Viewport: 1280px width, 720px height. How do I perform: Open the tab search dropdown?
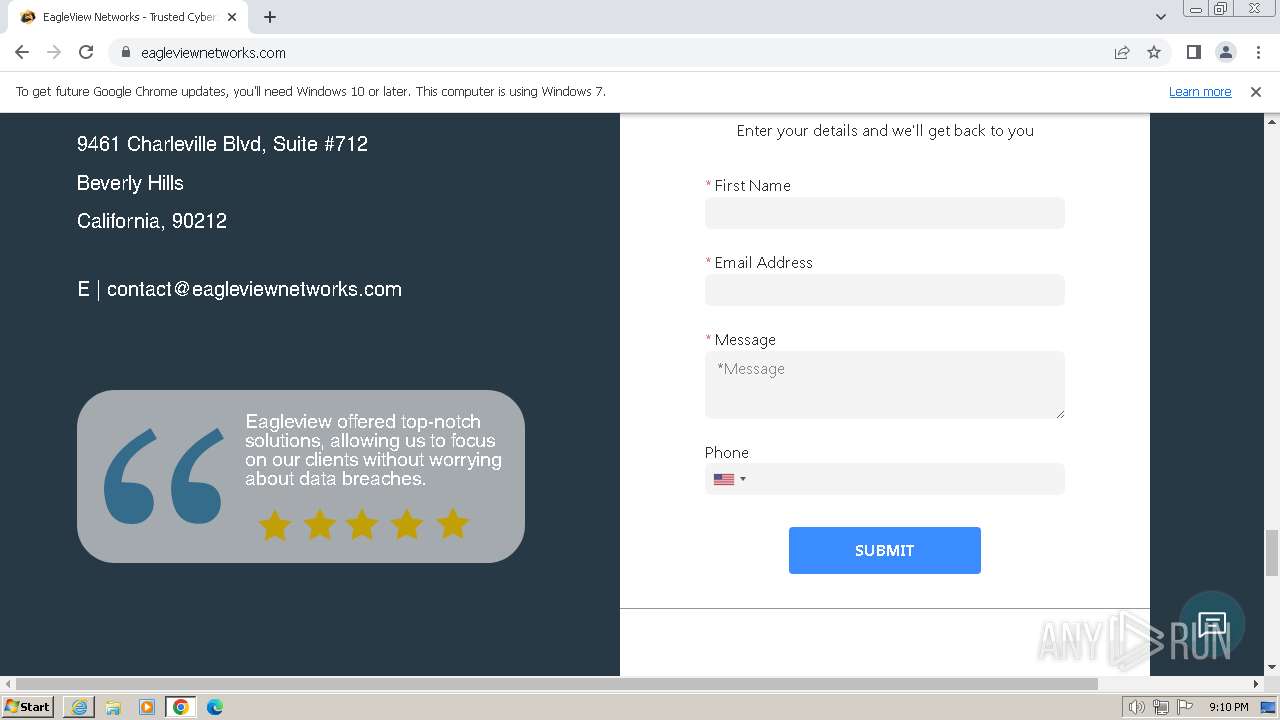(1161, 17)
